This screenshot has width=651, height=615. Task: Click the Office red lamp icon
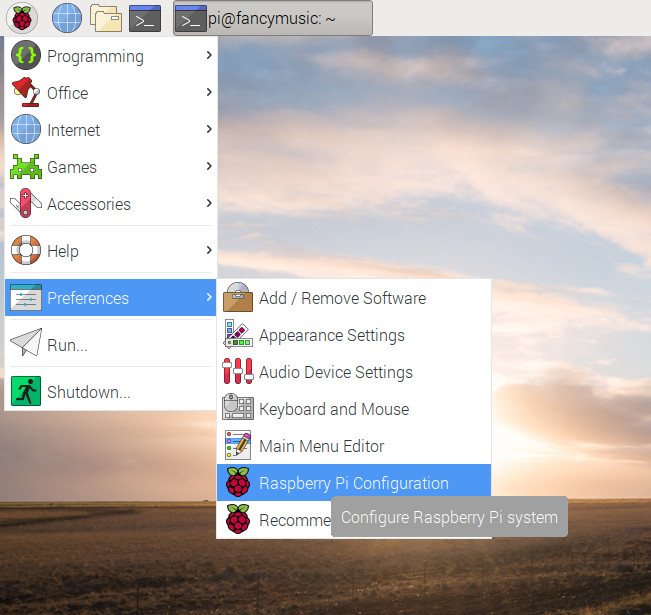pos(26,92)
